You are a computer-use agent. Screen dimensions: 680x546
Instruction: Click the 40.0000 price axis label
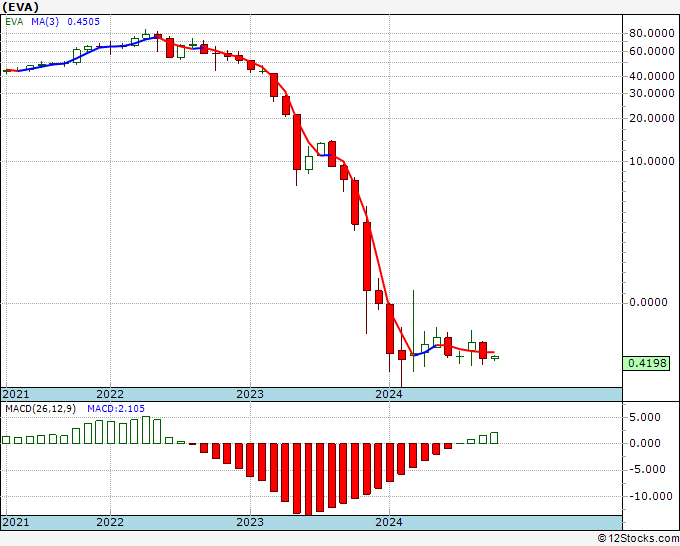[x=652, y=76]
